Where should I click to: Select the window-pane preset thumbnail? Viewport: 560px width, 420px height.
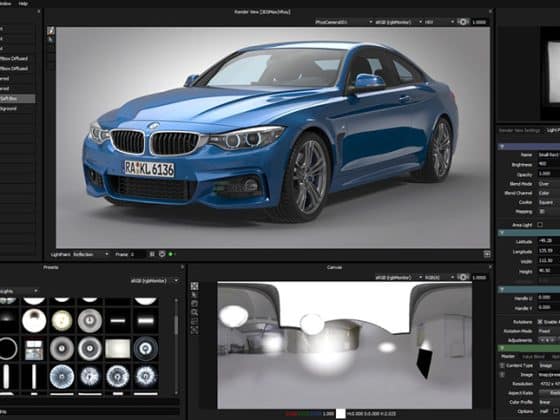coord(34,349)
